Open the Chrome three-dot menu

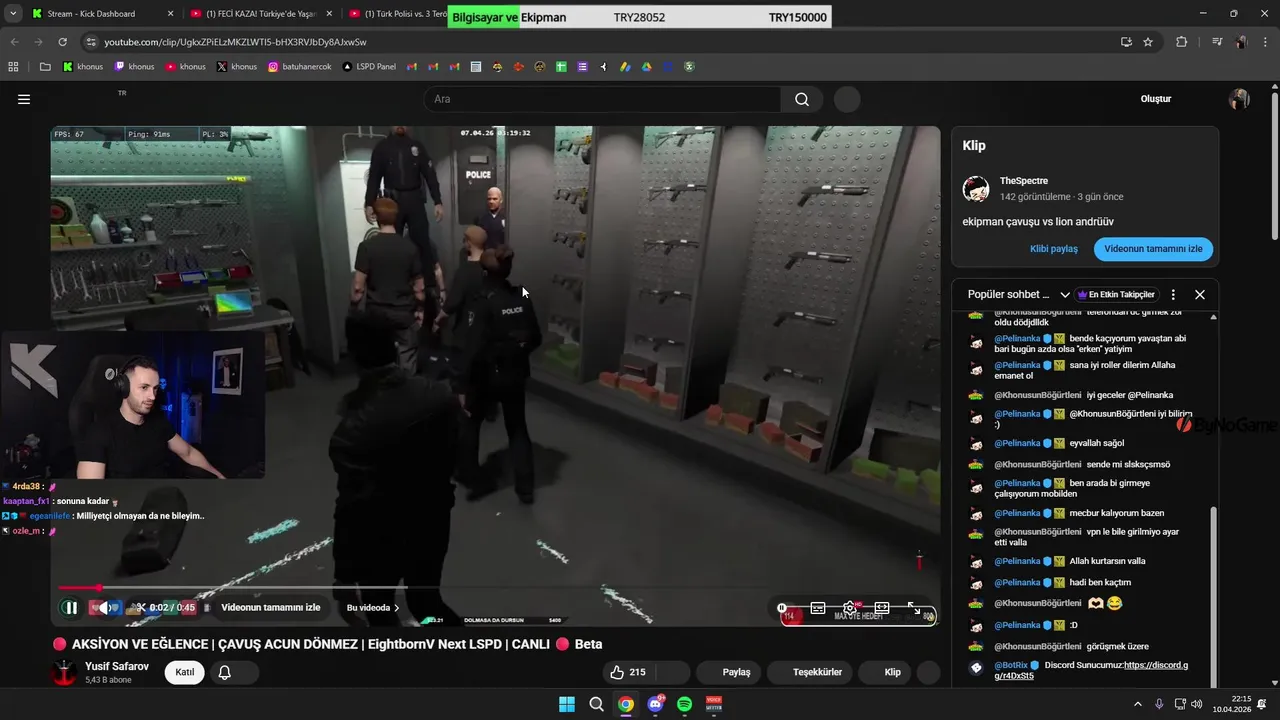point(1266,42)
